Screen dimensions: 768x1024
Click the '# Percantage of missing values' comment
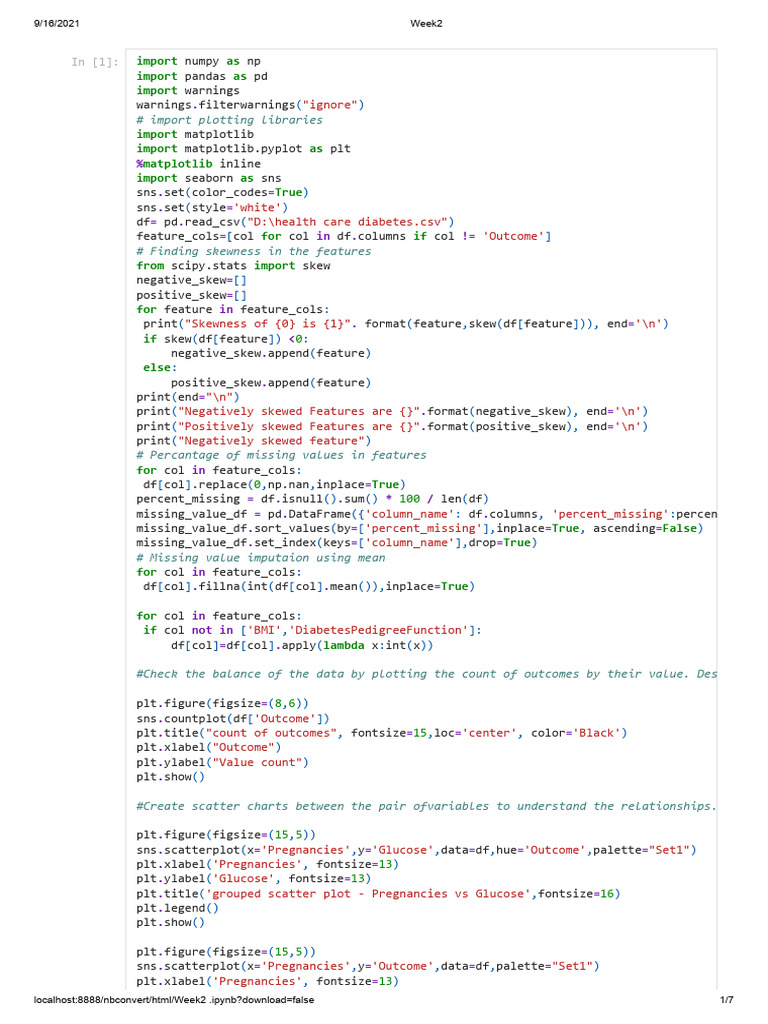click(281, 455)
